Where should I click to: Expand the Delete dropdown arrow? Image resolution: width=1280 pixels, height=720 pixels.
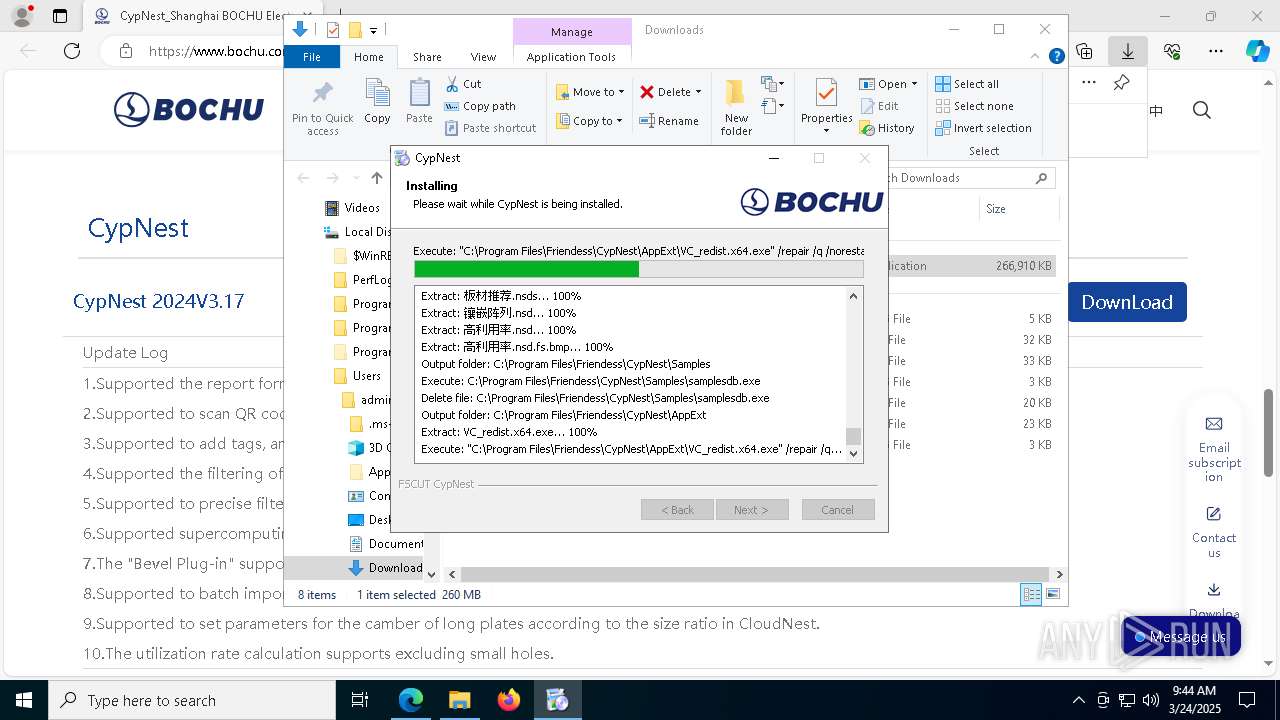coord(698,92)
